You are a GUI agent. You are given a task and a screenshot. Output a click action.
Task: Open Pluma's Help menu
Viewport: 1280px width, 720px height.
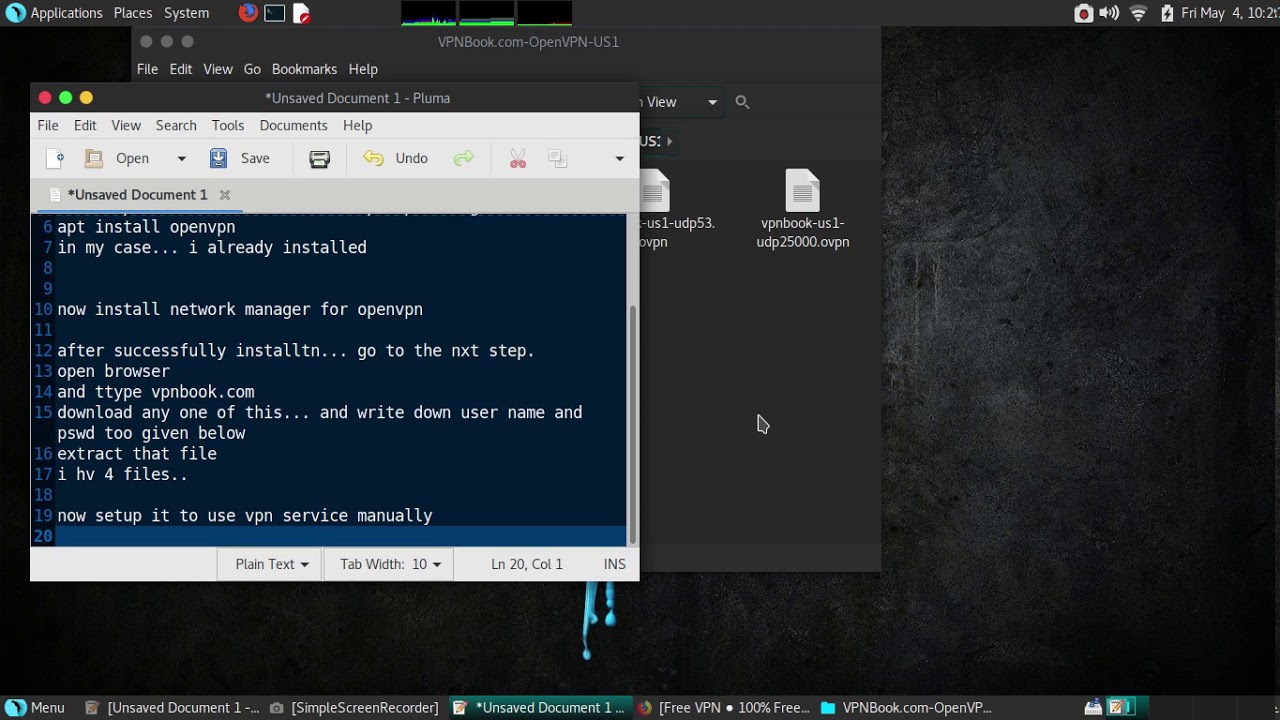click(357, 125)
